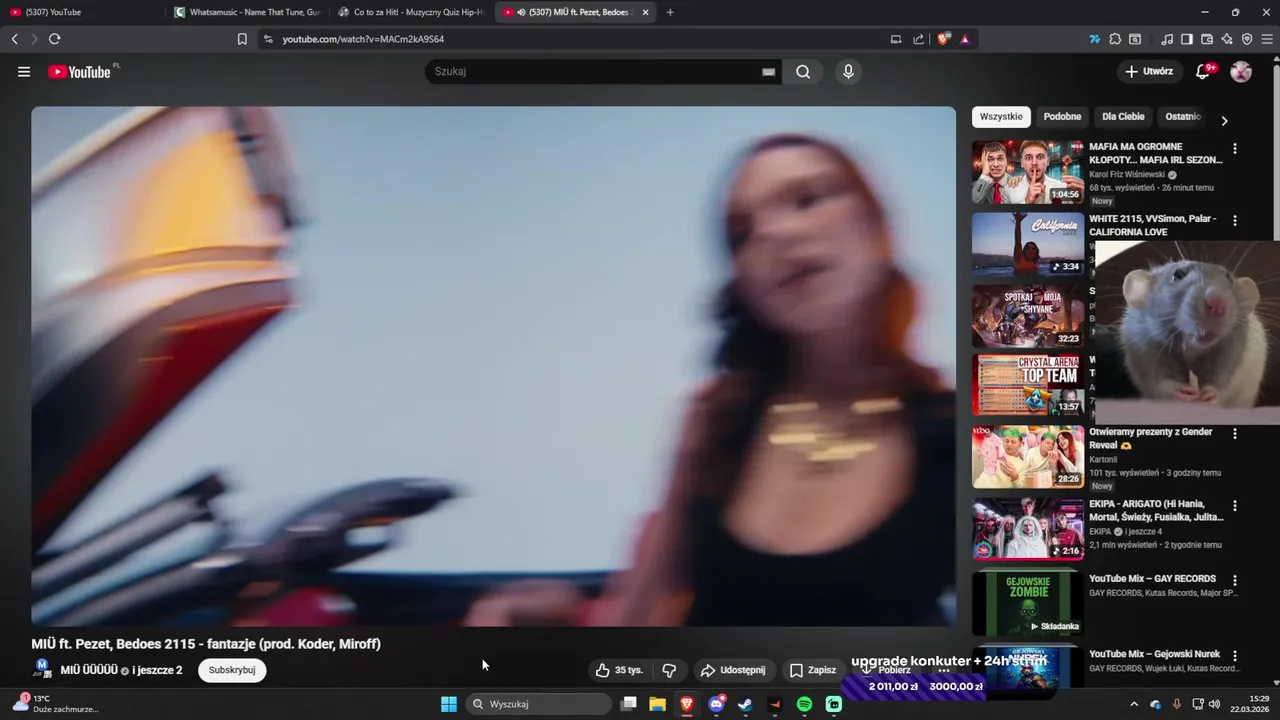Toggle the browser sidebar panel
This screenshot has height=720, width=1280.
(1187, 39)
